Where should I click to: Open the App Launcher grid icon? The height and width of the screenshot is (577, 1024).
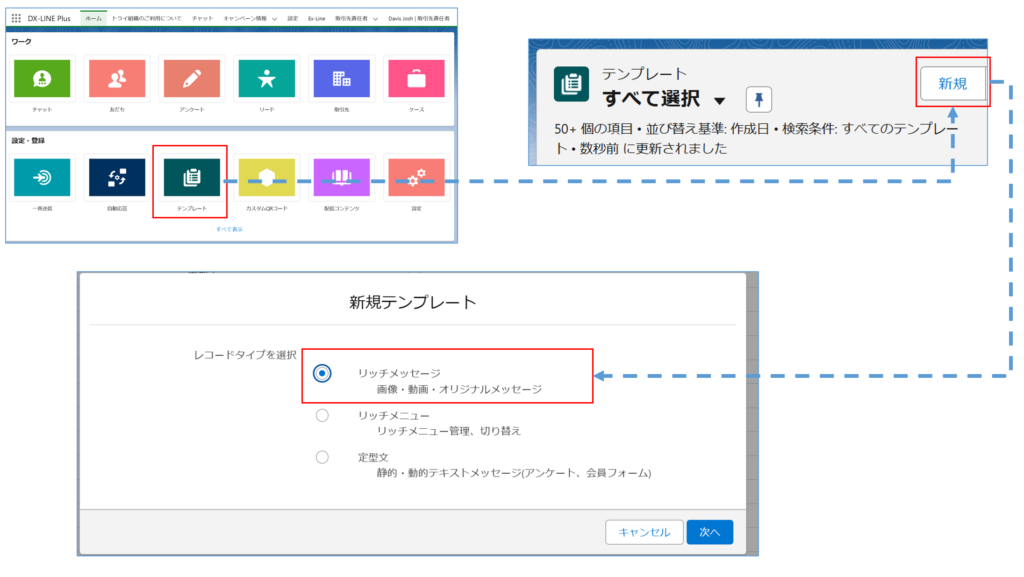click(x=16, y=18)
